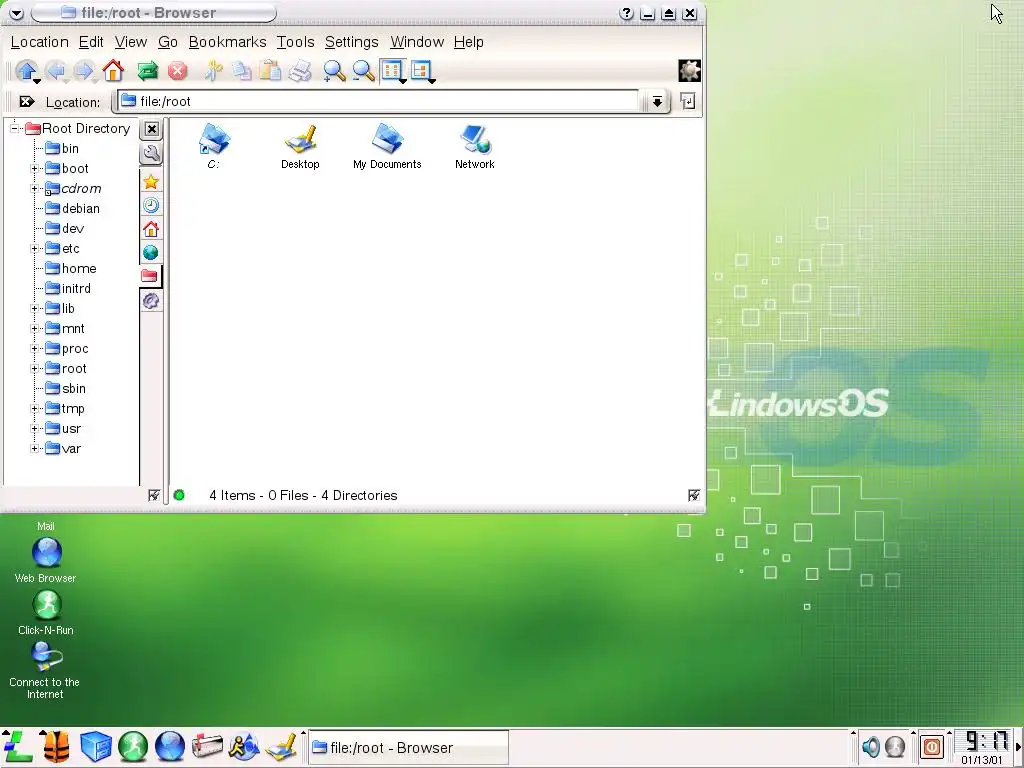Open the Bookmarks star sidebar tab
This screenshot has width=1024, height=768.
click(151, 182)
